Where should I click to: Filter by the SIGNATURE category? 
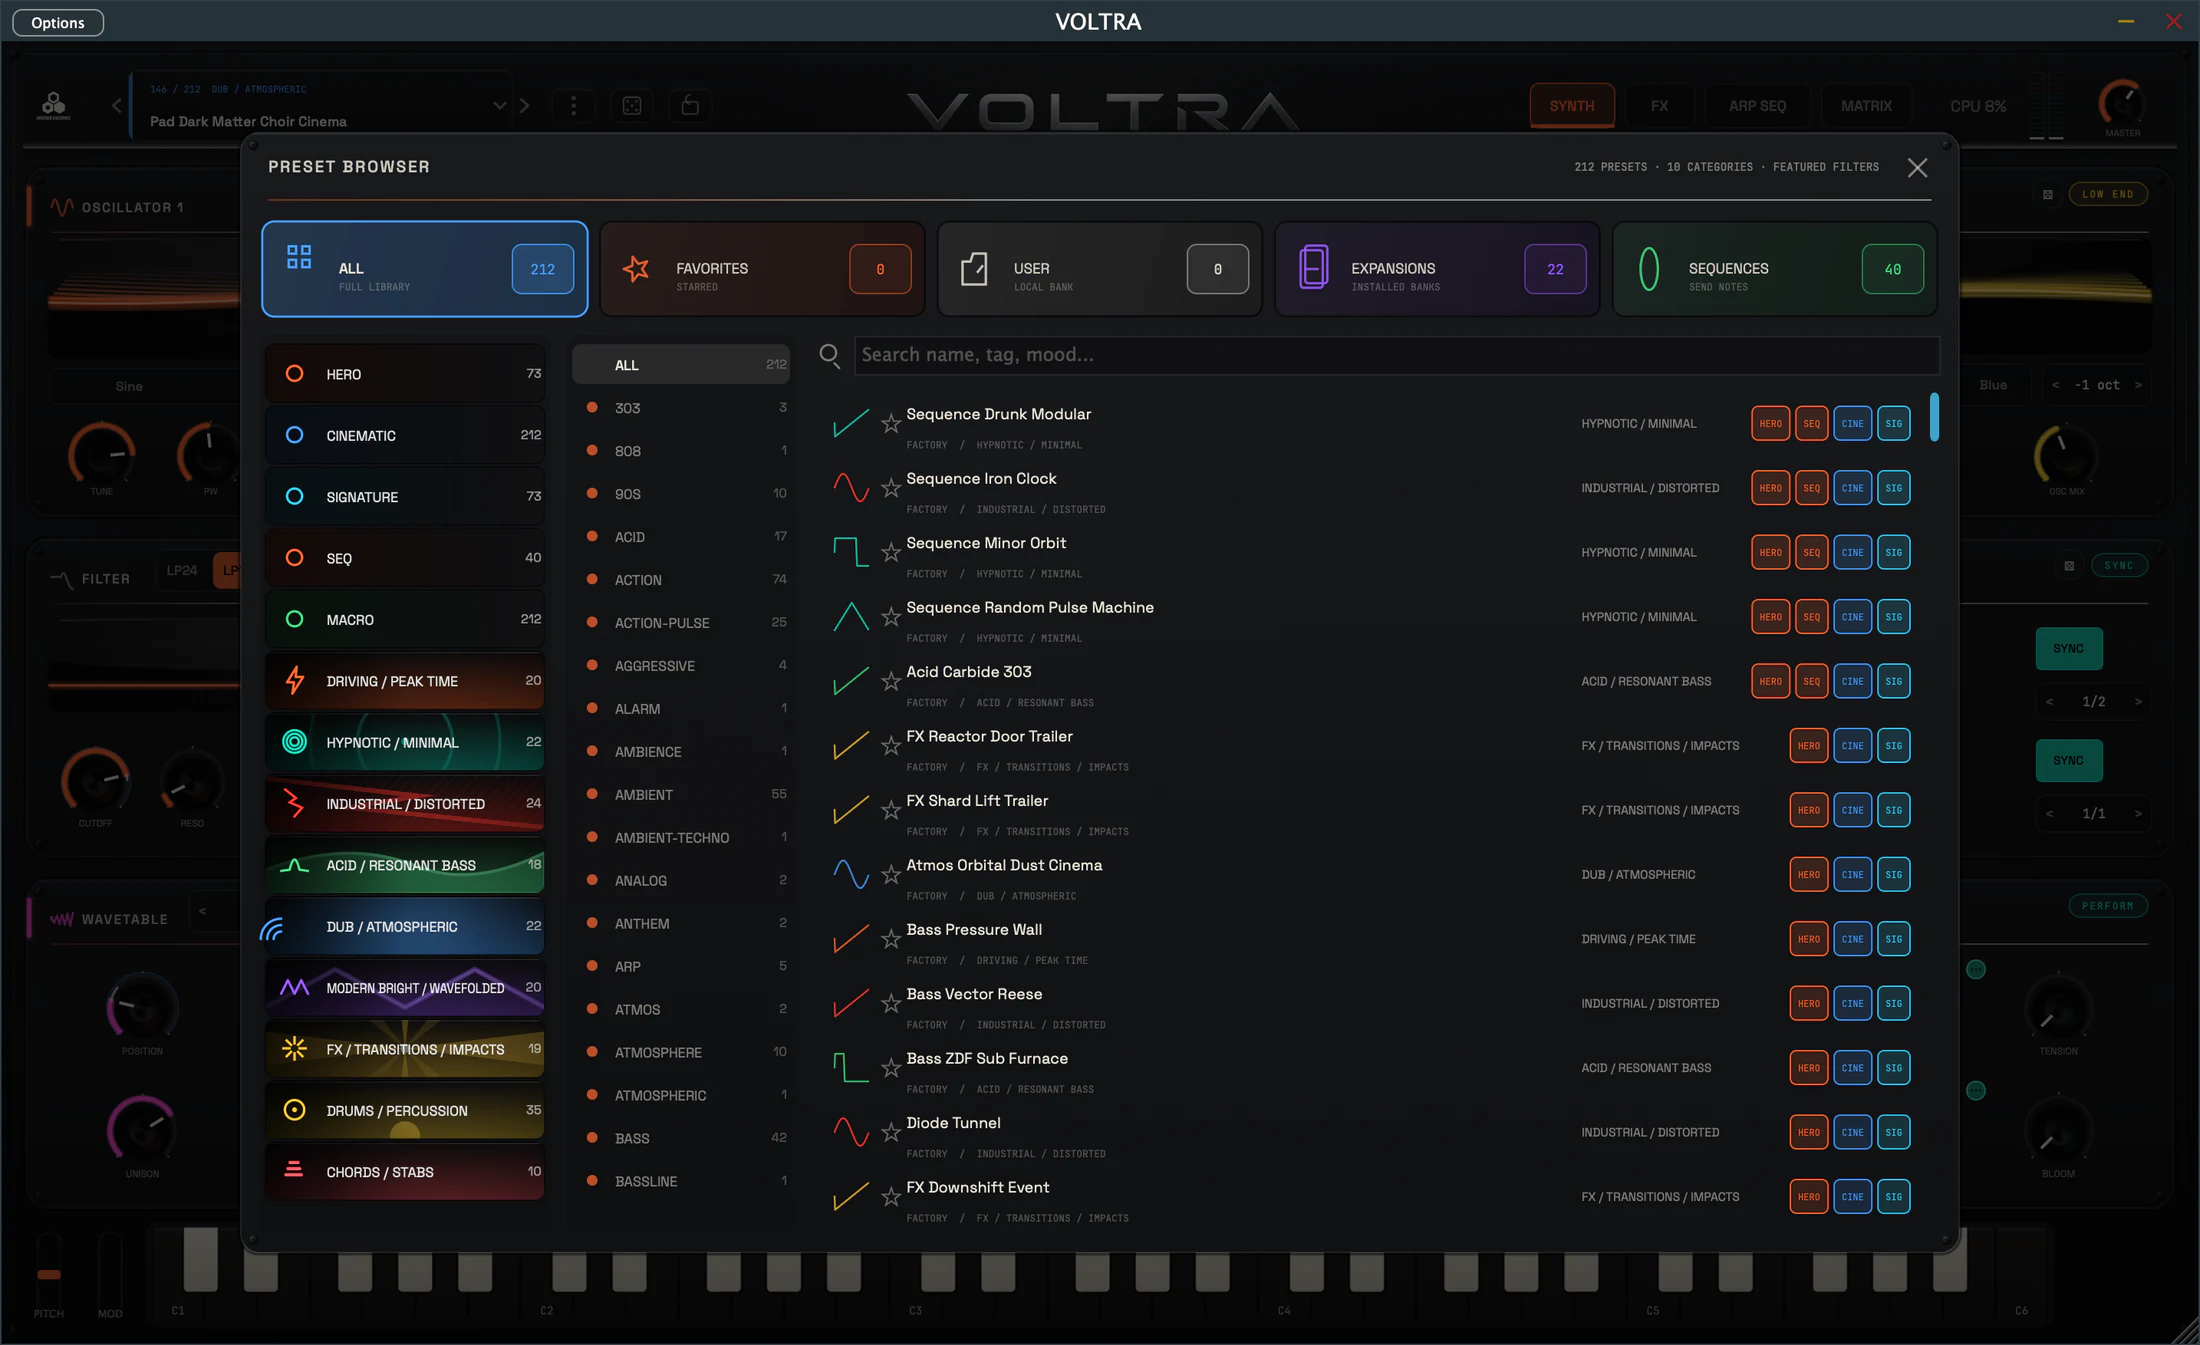[405, 497]
